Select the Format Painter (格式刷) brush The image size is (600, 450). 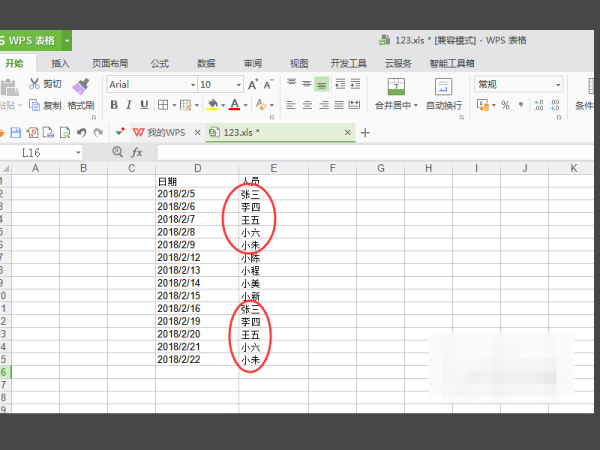pyautogui.click(x=81, y=86)
